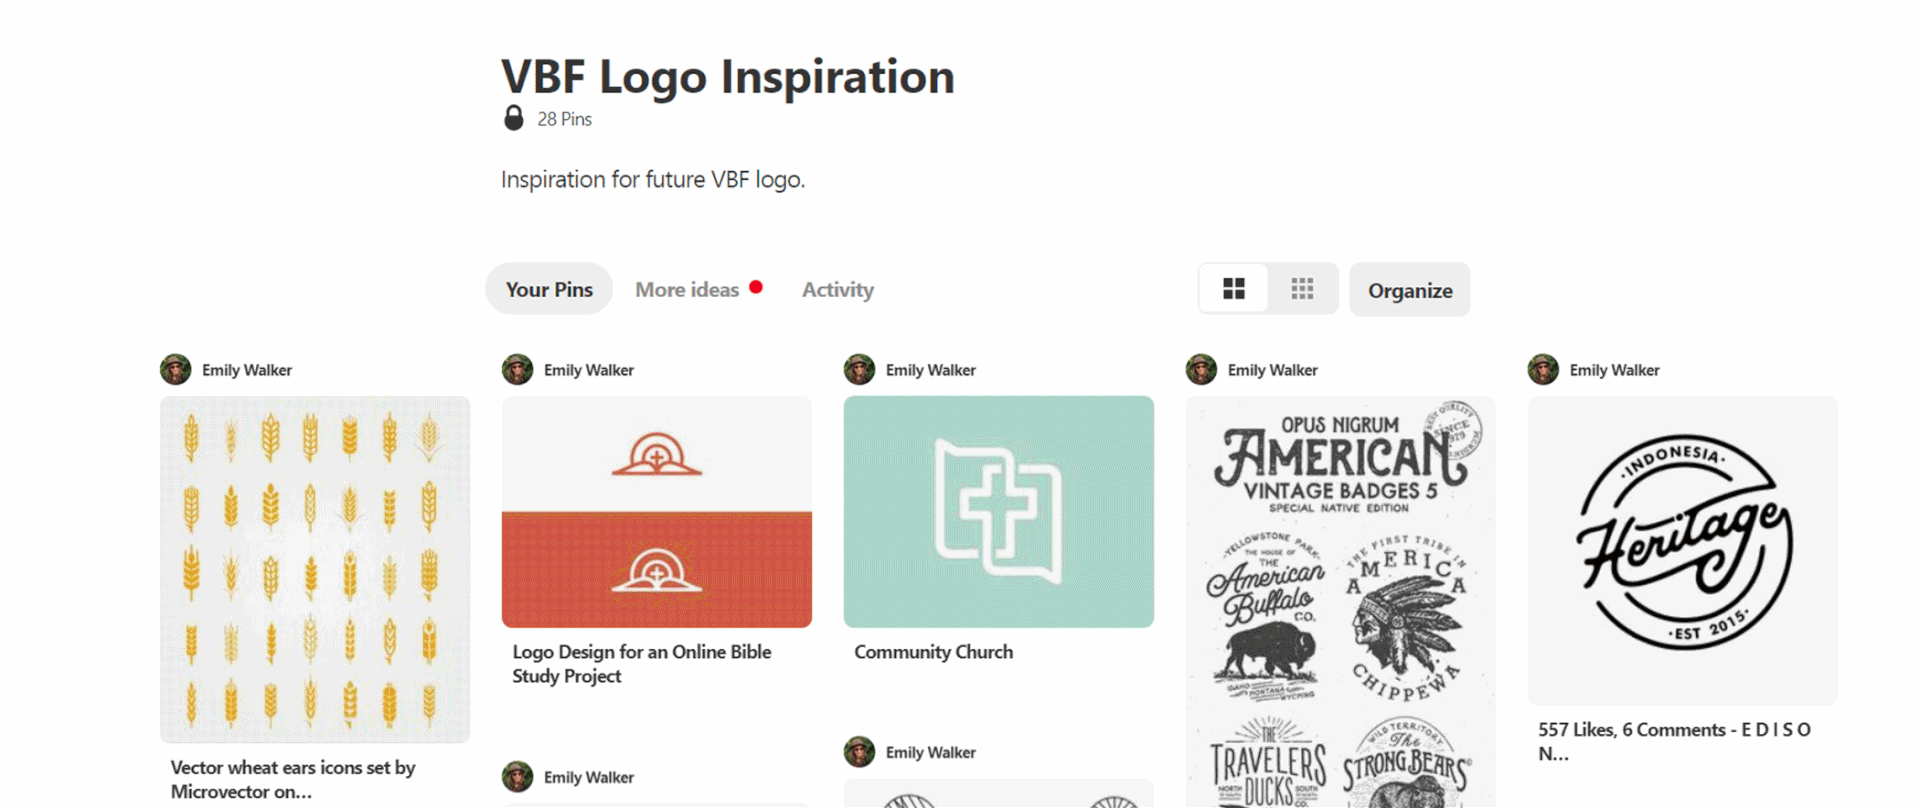This screenshot has width=1920, height=808.
Task: Switch to large grid view
Action: pos(1234,289)
